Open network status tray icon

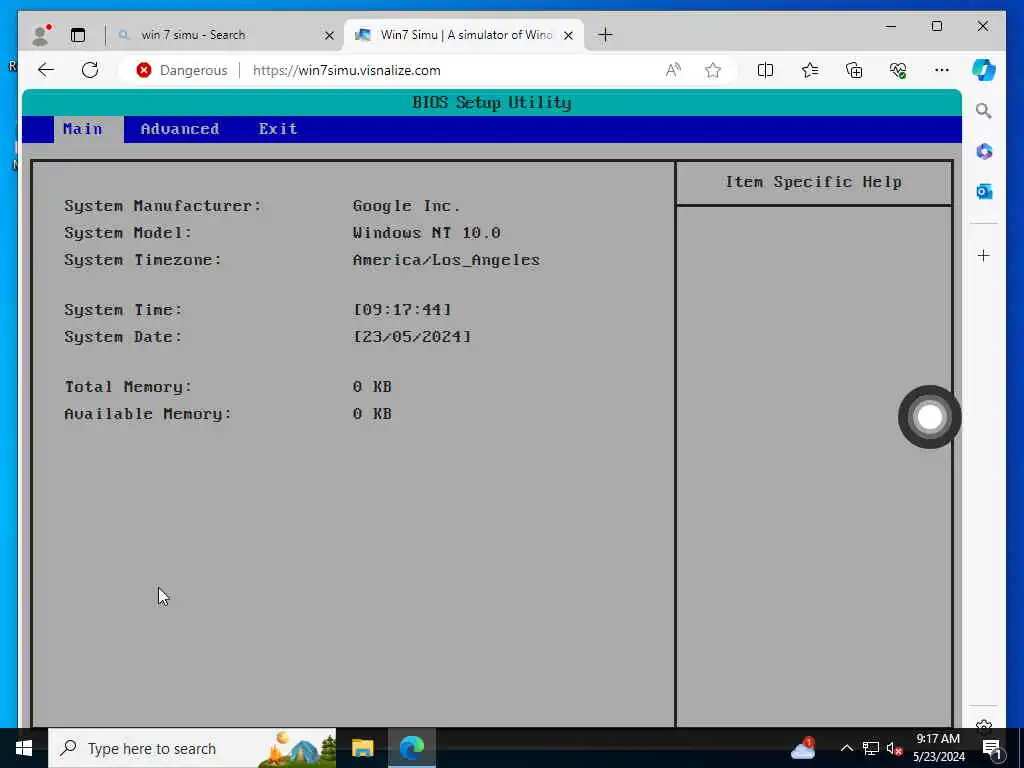(871, 748)
